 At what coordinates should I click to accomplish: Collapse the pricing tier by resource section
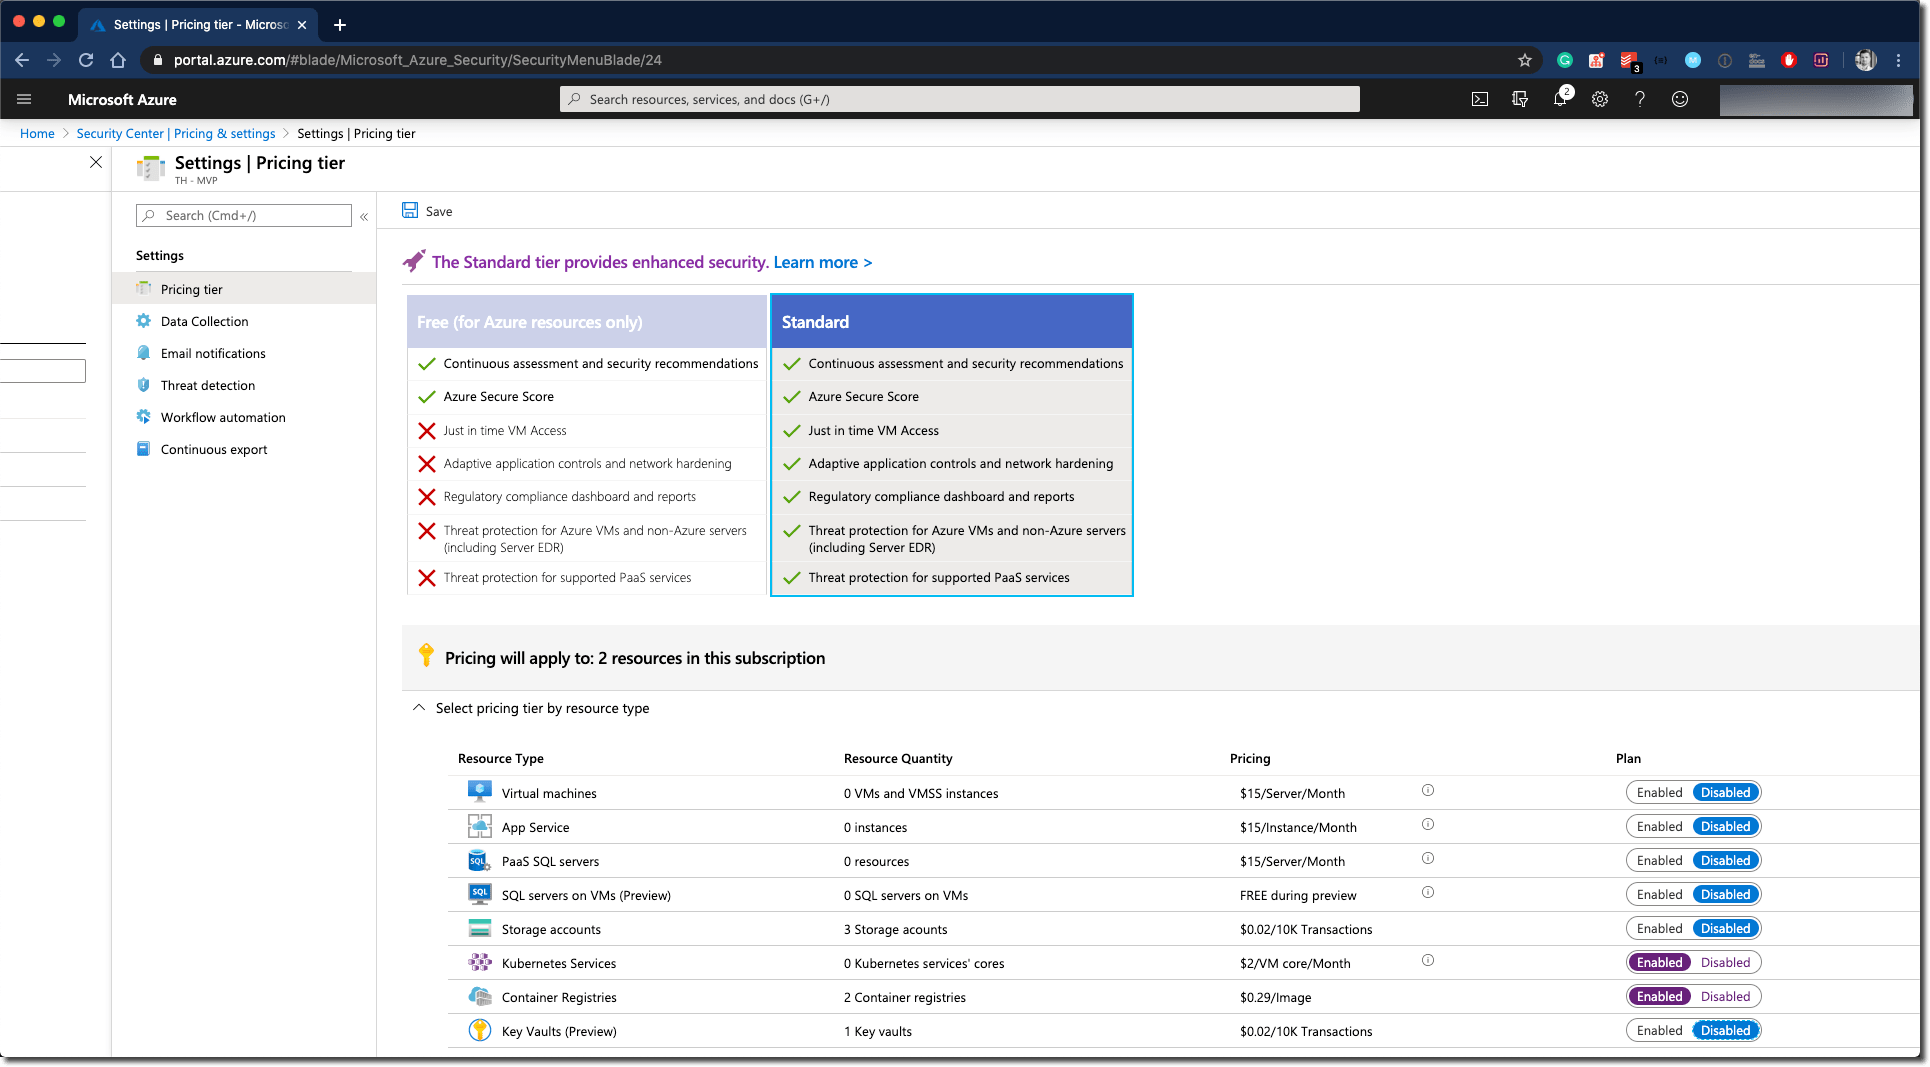click(x=419, y=707)
